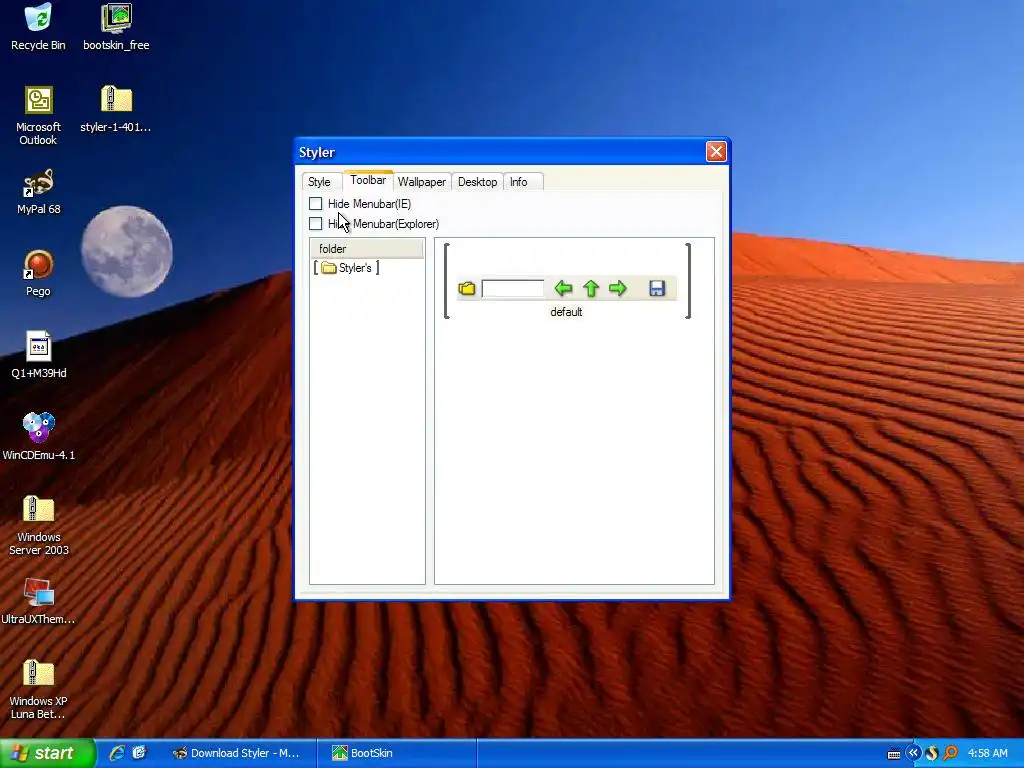This screenshot has width=1024, height=768.
Task: Select the Pego desktop shortcut
Action: pos(38,274)
